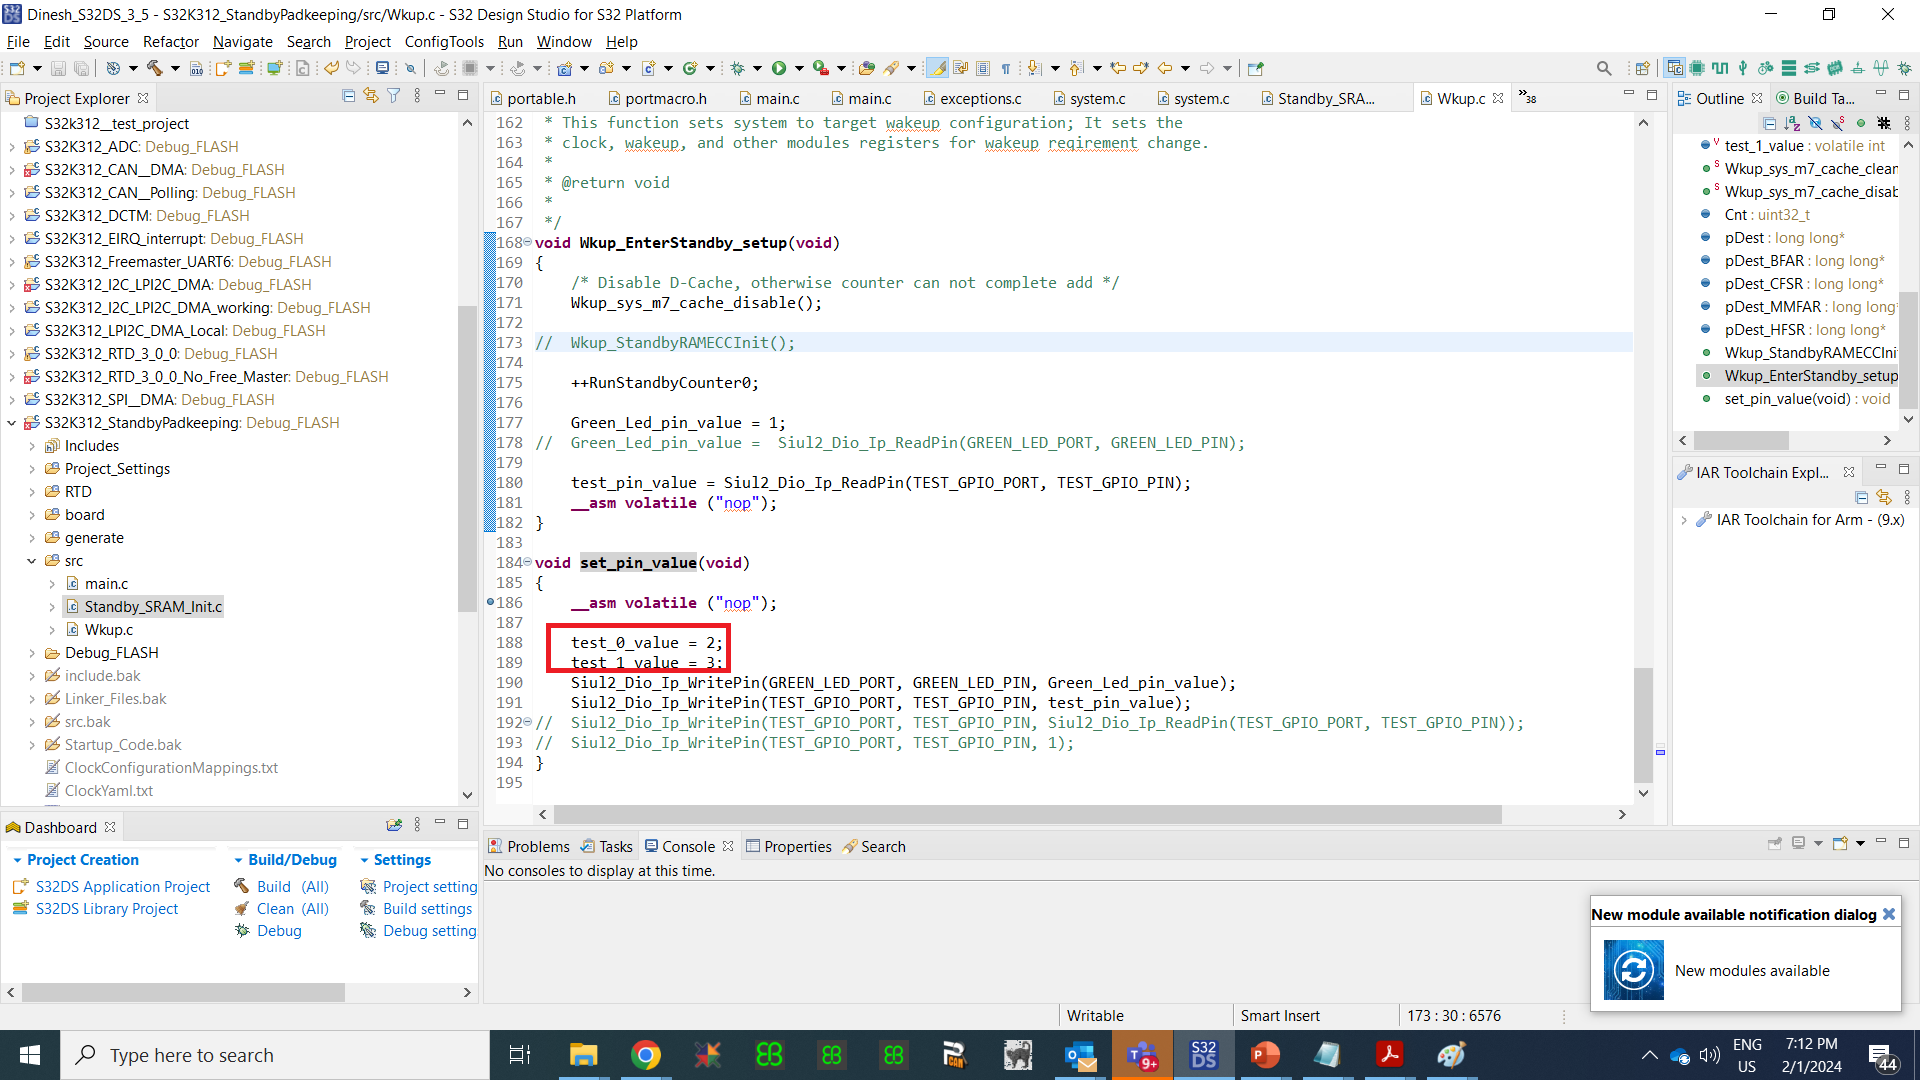Click the Build (All) dashboard link
Image resolution: width=1920 pixels, height=1080 pixels.
292,887
